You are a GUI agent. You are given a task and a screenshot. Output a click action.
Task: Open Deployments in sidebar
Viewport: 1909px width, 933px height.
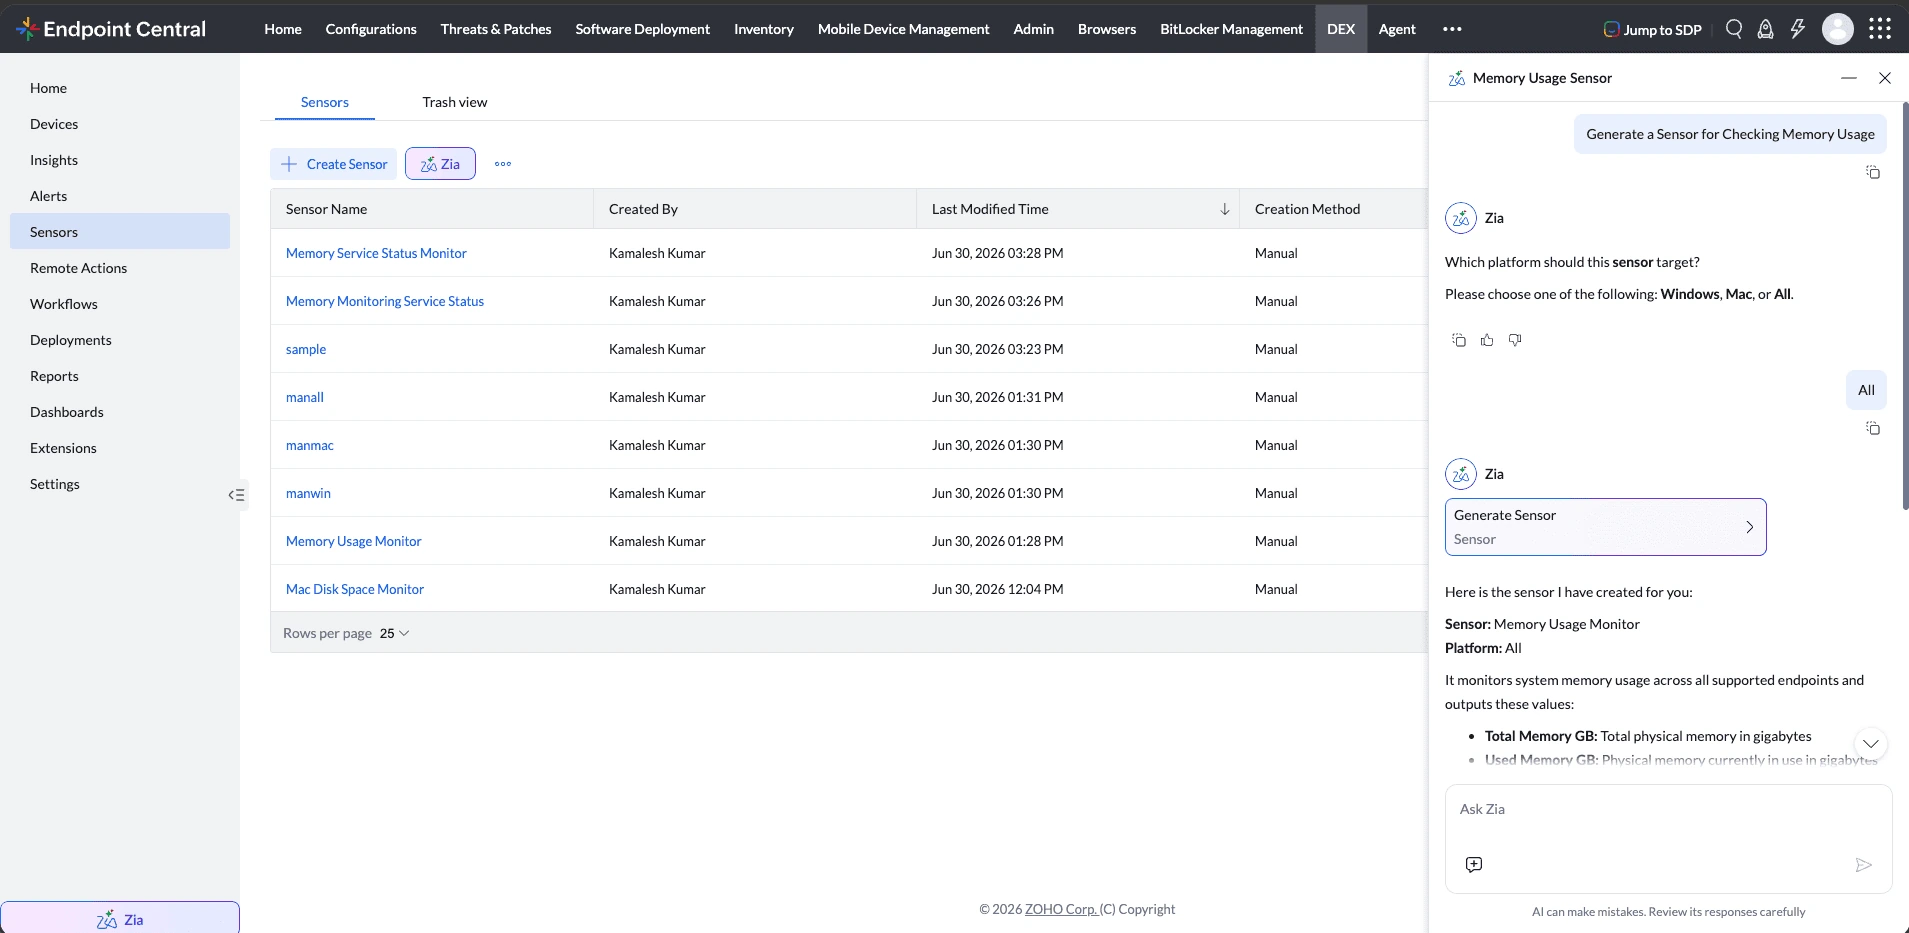[120, 340]
